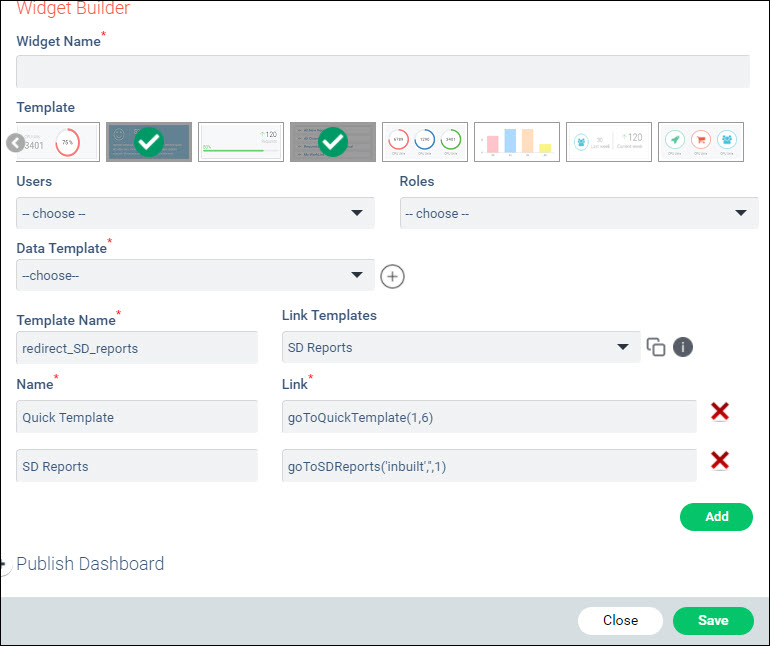Open the Data Template dropdown

click(195, 275)
